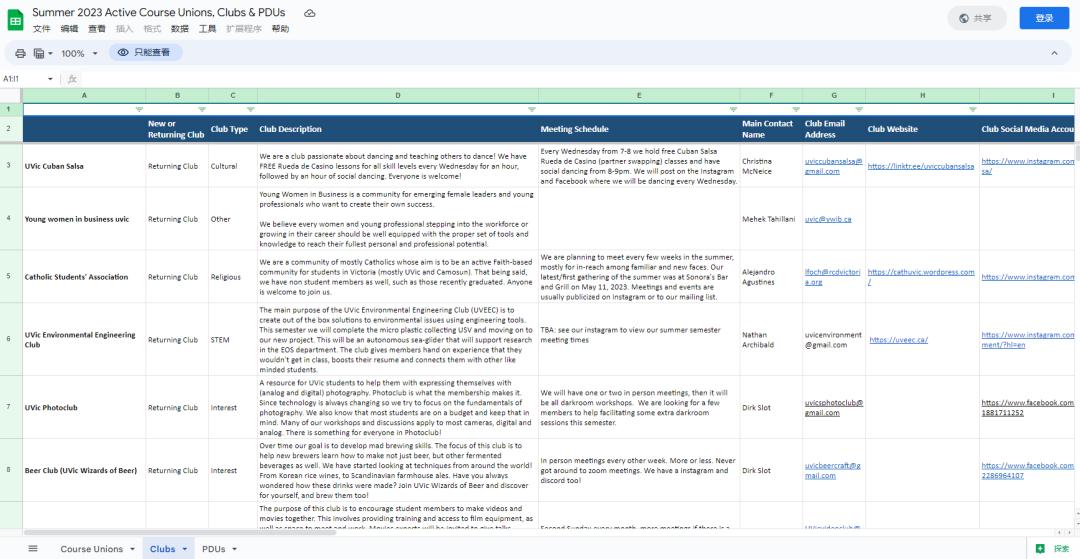Screen dimensions: 1080x559
Task: Click the horizontal scrollbar thumb
Action: pos(180,533)
